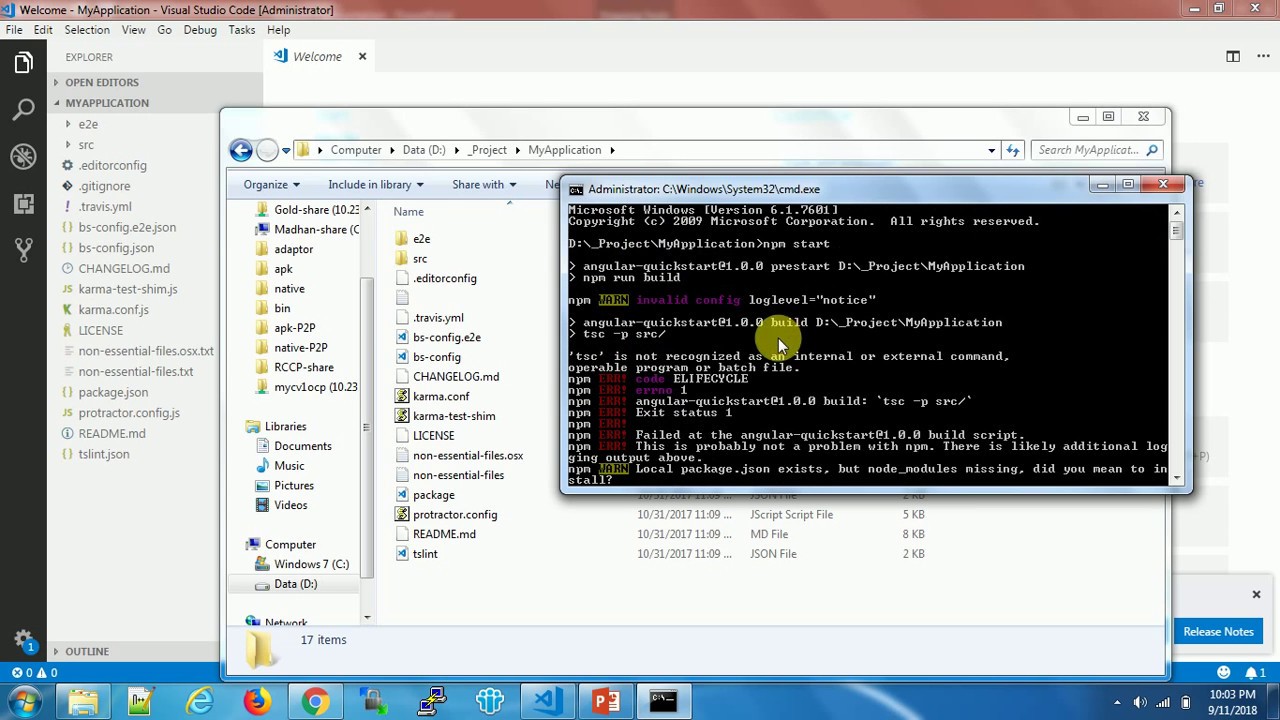The image size is (1280, 720).
Task: Open the Debug menu in VS Code
Action: (x=200, y=30)
